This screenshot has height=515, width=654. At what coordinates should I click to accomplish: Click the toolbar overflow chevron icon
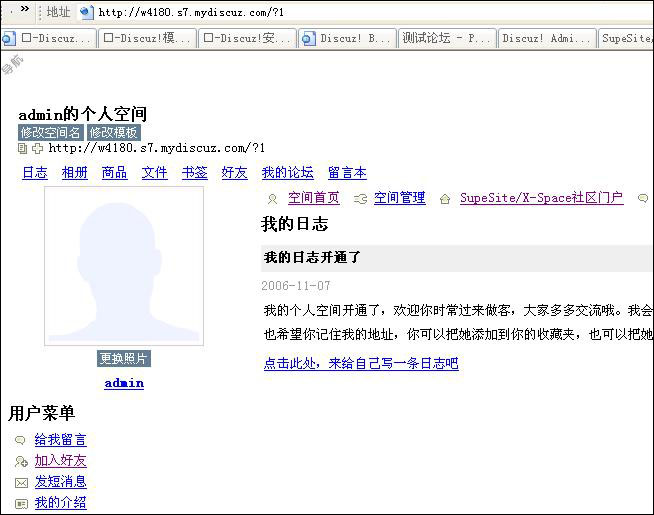pos(25,9)
